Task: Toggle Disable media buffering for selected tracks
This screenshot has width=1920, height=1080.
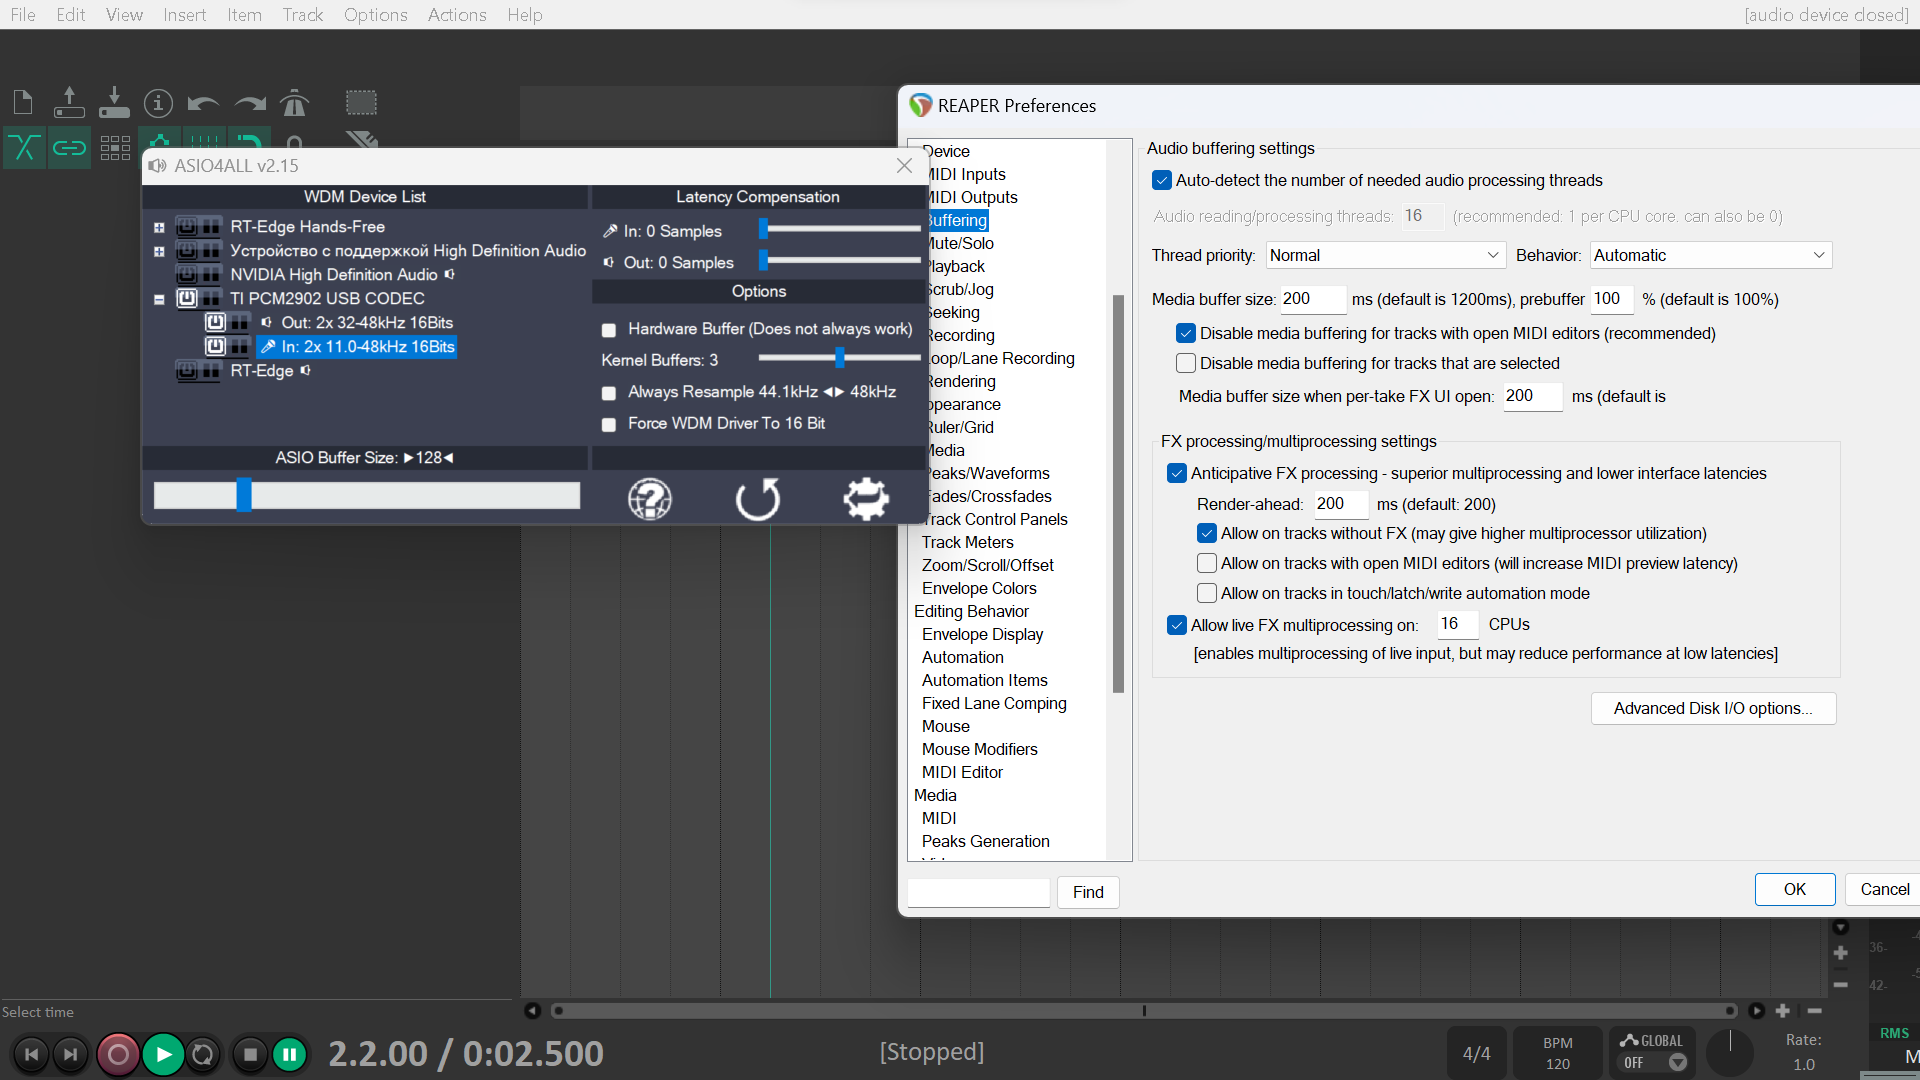Action: 1186,363
